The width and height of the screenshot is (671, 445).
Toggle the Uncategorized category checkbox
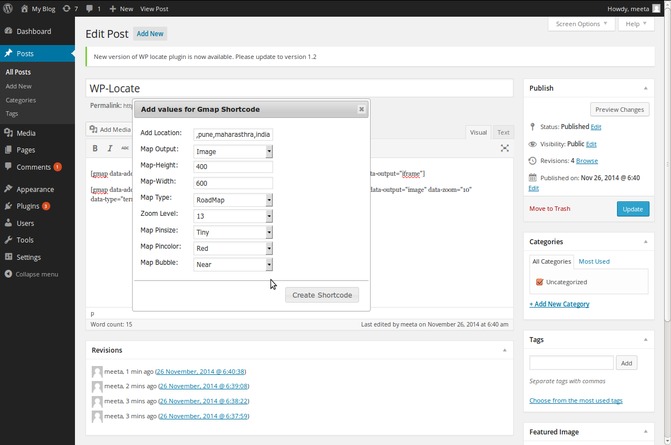tap(540, 282)
